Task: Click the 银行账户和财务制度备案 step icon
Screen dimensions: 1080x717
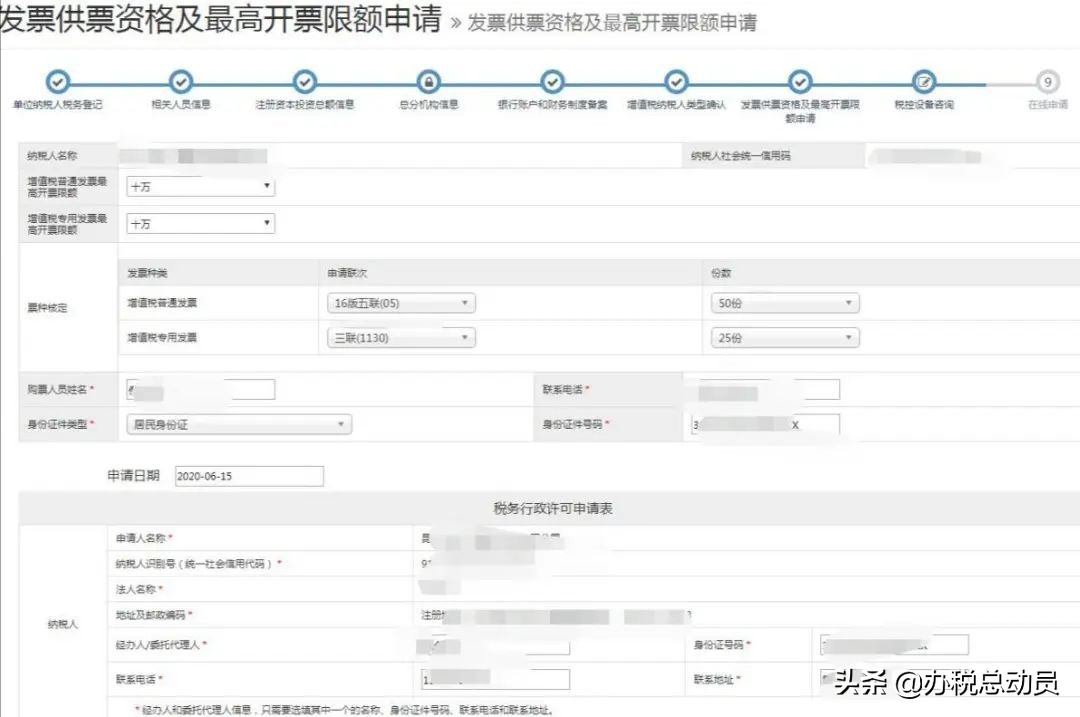Action: tap(552, 84)
